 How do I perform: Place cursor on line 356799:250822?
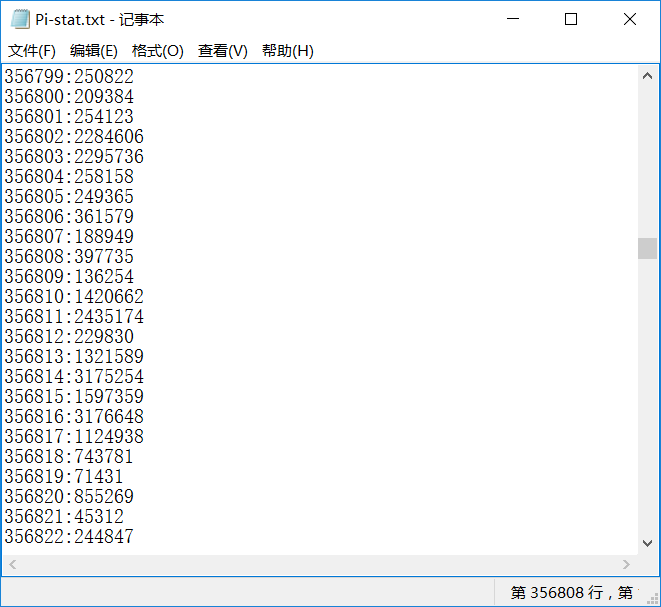pos(69,77)
